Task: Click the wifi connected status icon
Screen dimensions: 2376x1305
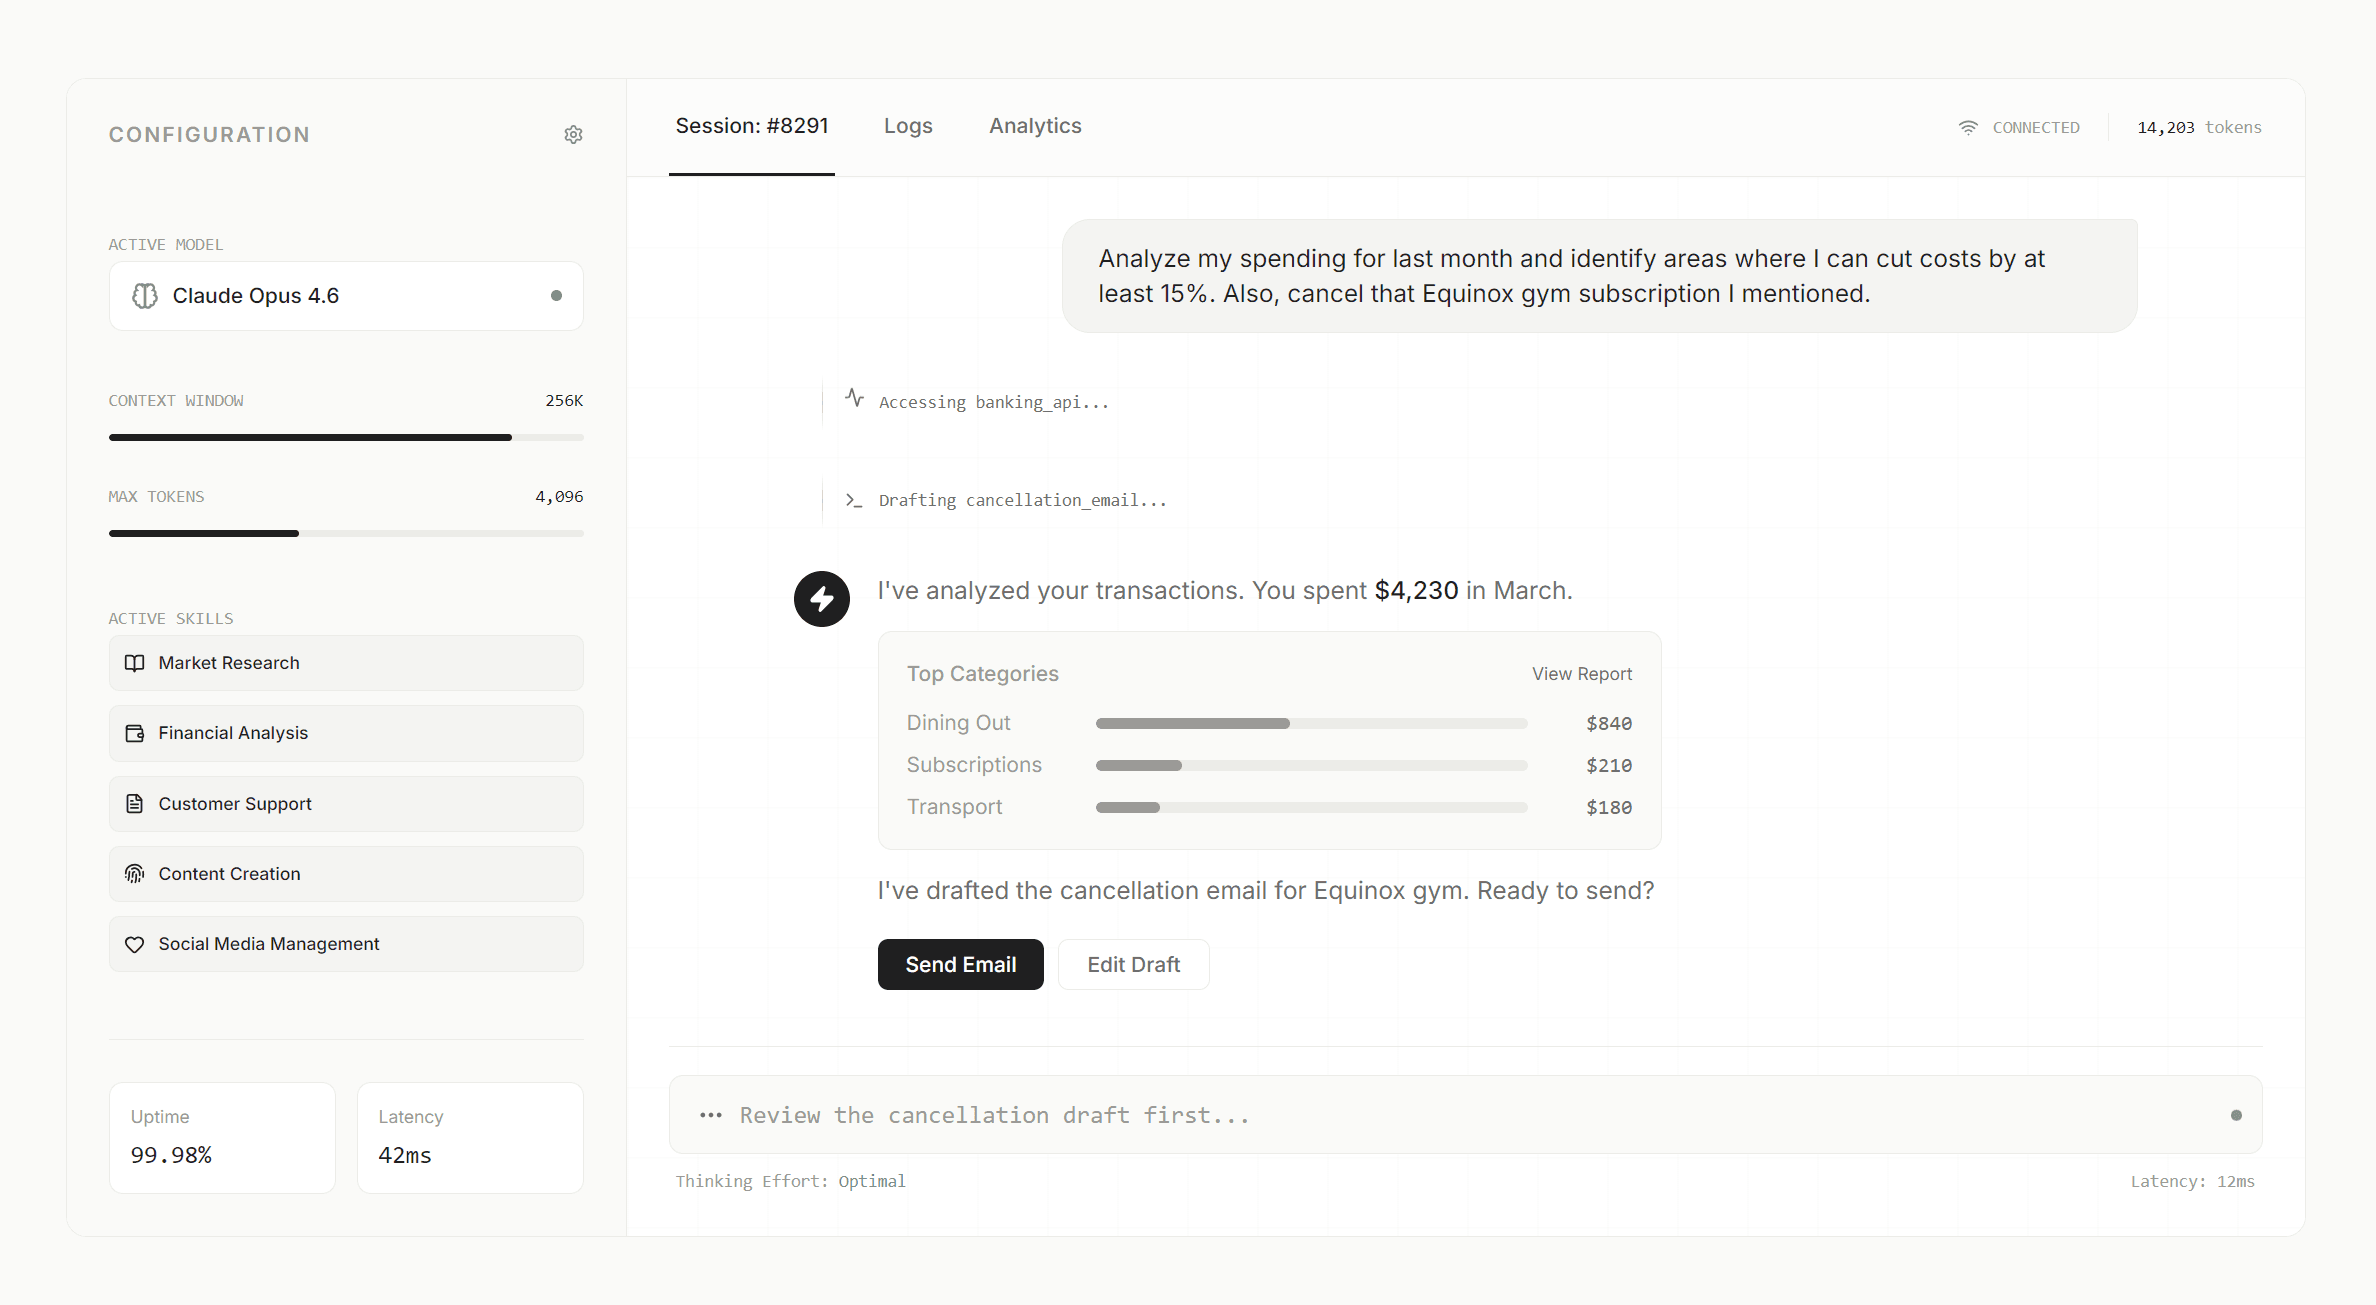Action: [1968, 128]
